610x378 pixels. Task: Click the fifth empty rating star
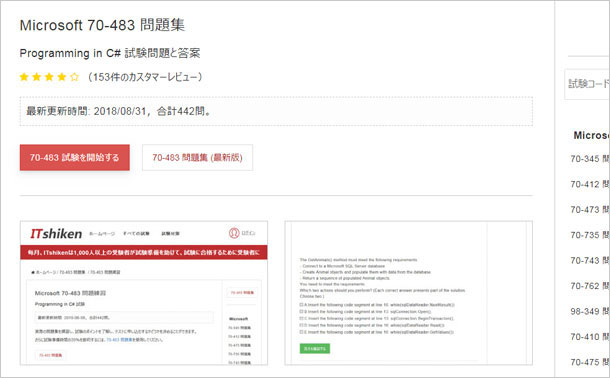[x=74, y=77]
